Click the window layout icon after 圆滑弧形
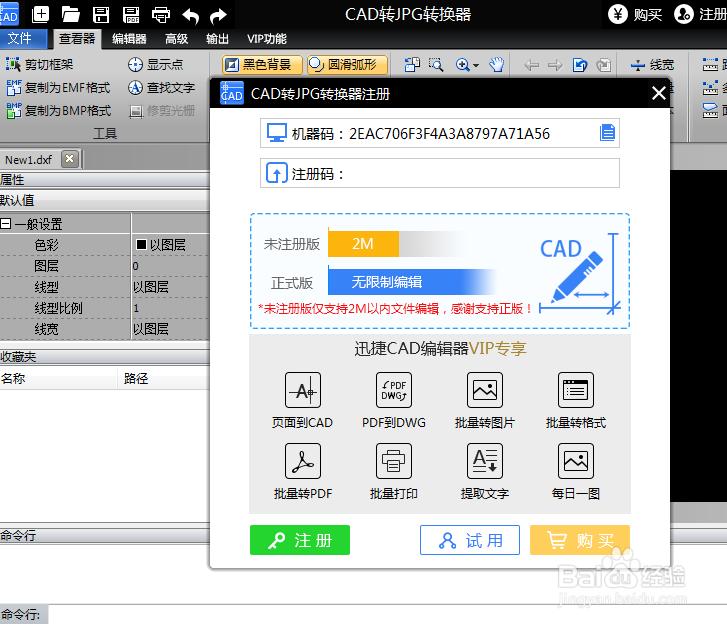727x624 pixels. [x=412, y=65]
